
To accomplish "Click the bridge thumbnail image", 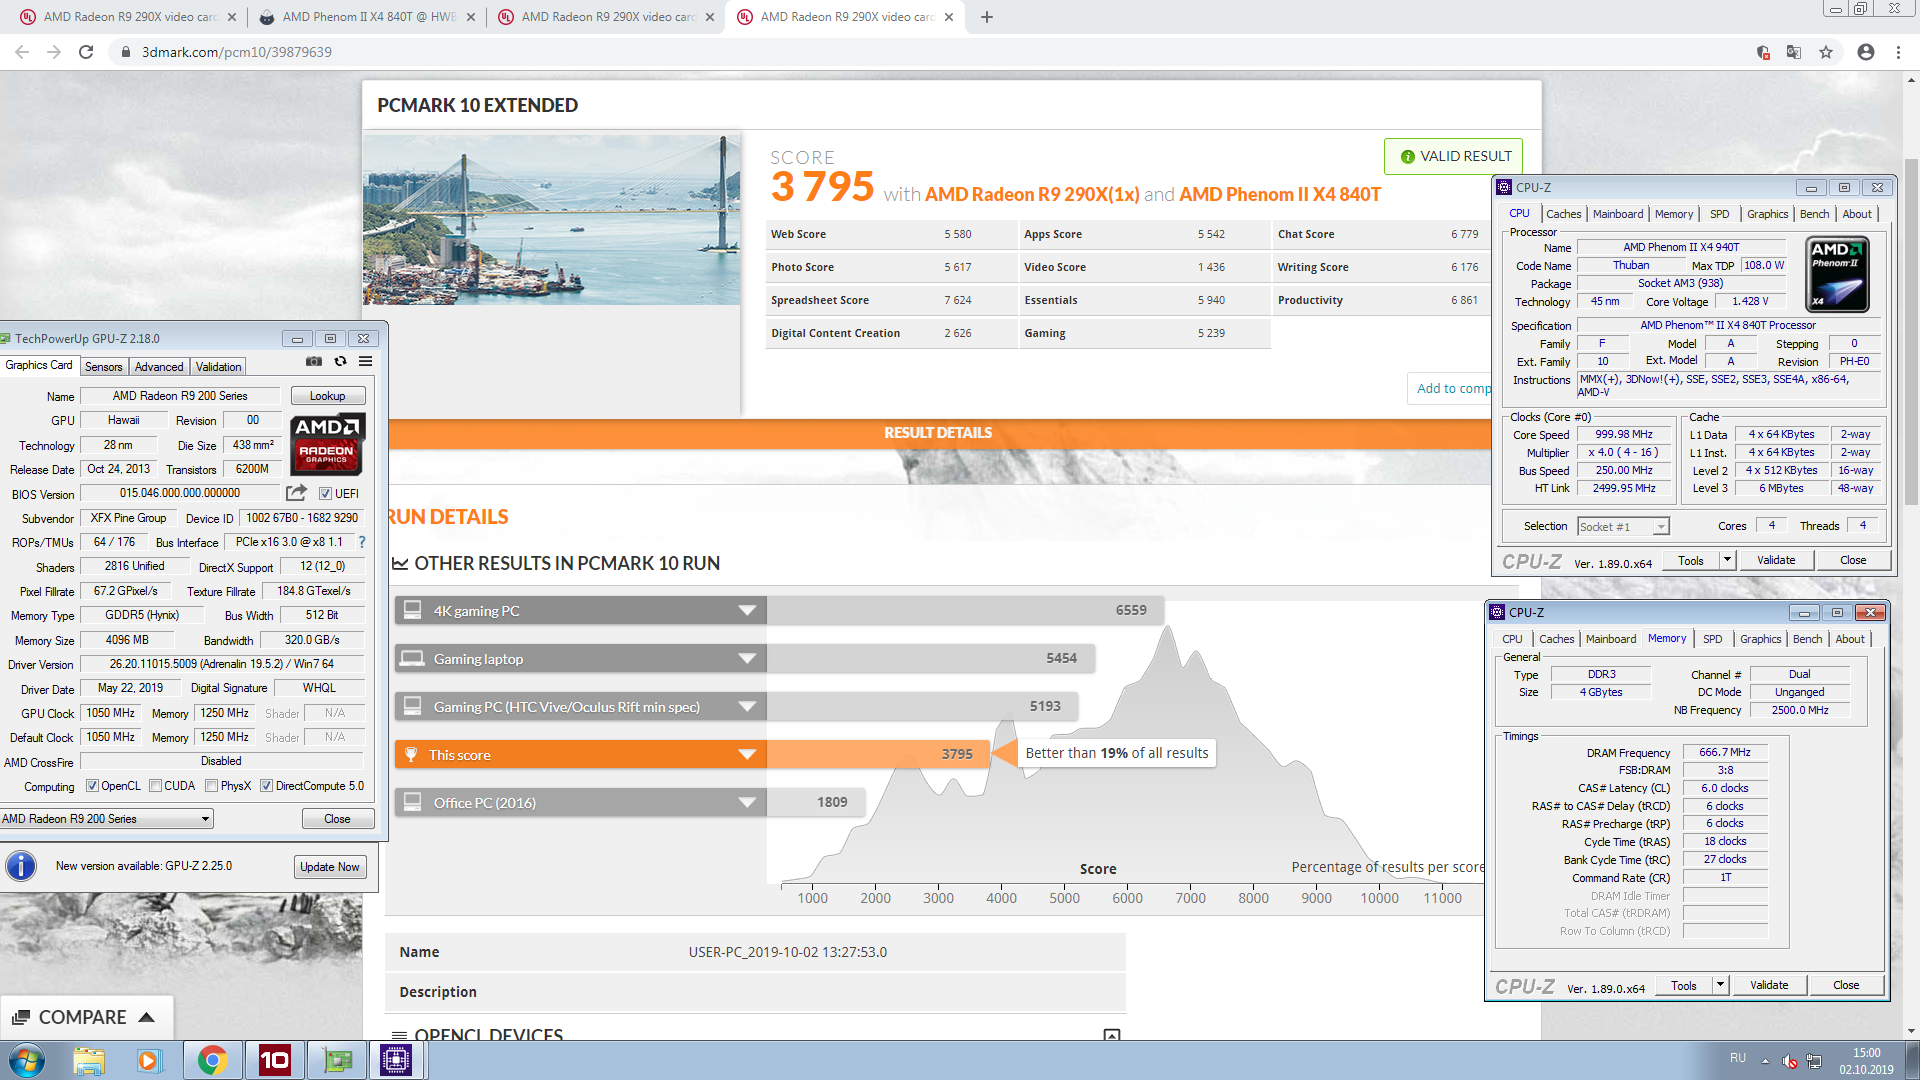I will (551, 219).
